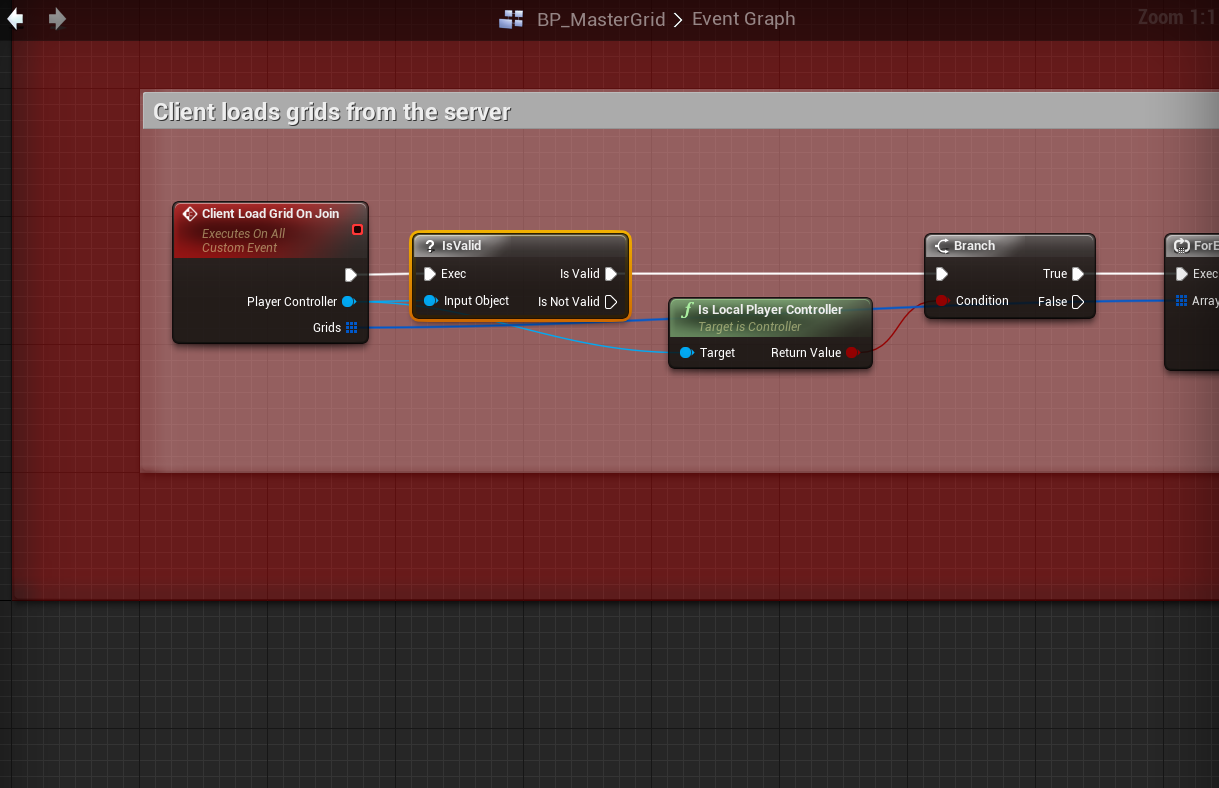Image resolution: width=1219 pixels, height=788 pixels.
Task: Click the Return Value boolean pin
Action: point(852,353)
